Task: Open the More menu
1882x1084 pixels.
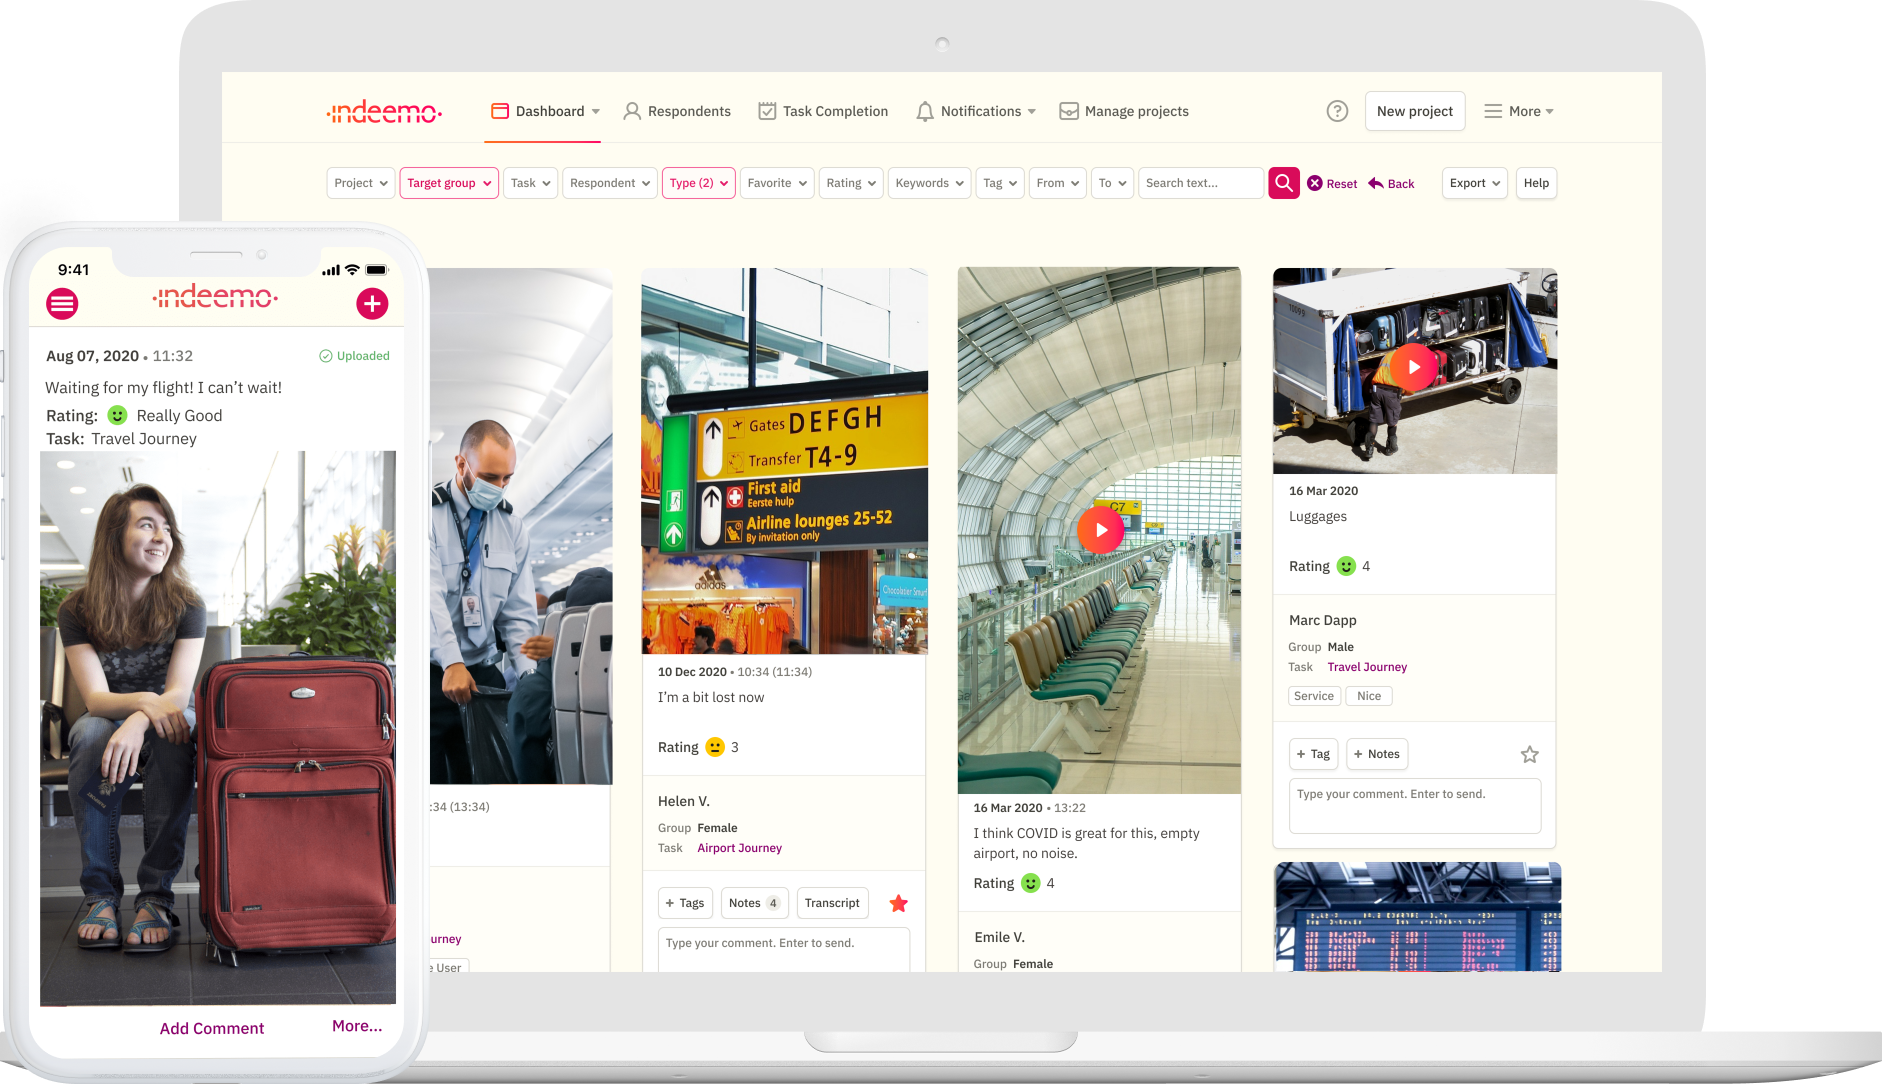Action: click(1519, 111)
